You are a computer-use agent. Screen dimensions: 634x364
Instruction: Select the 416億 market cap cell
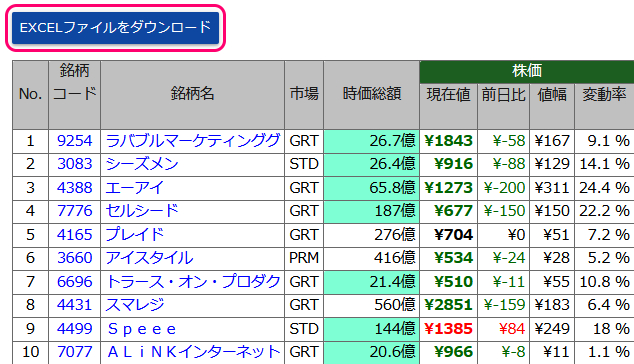(x=372, y=258)
